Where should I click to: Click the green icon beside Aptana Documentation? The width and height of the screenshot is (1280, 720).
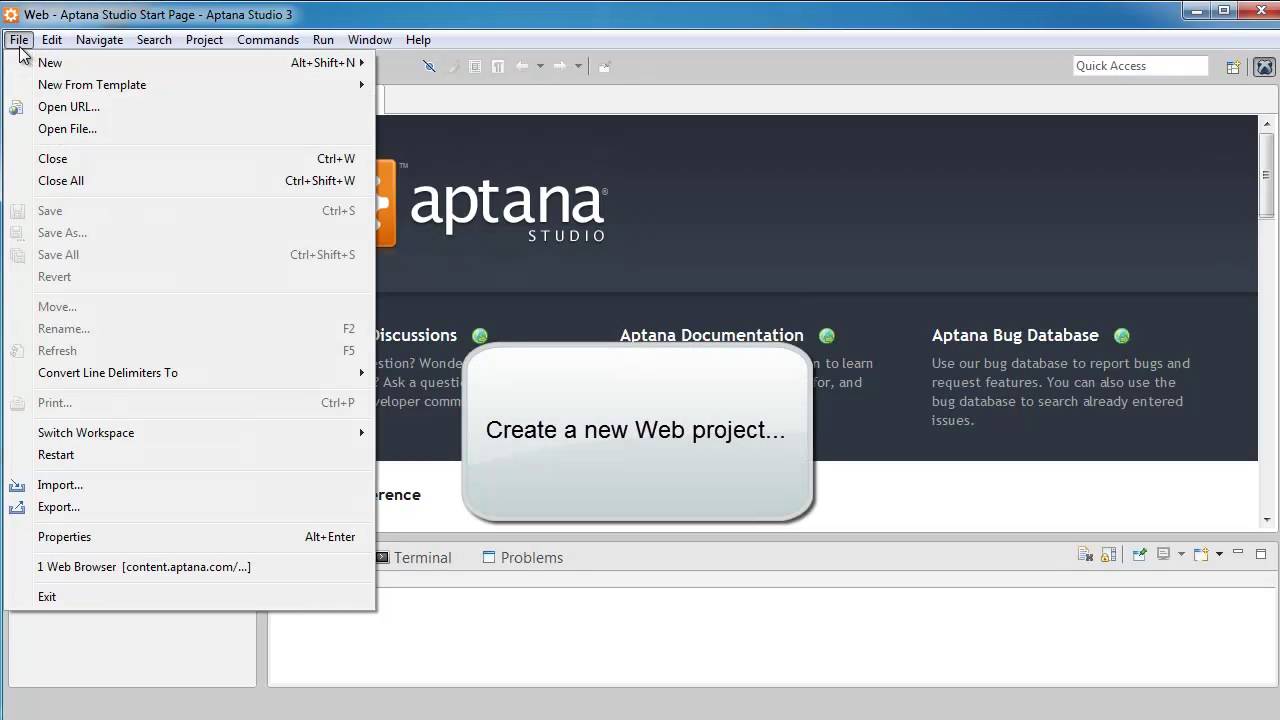(x=826, y=336)
